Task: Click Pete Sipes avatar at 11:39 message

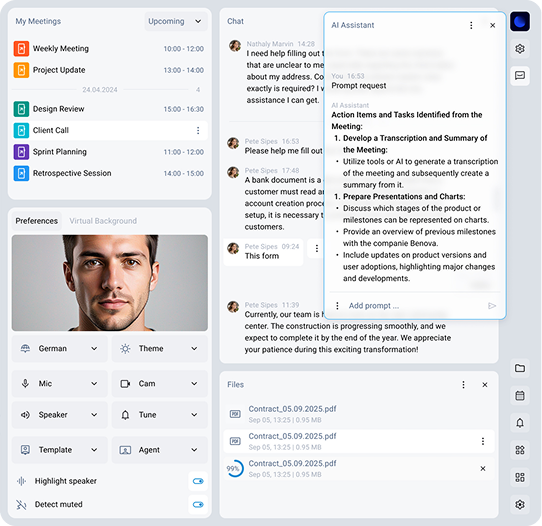Action: [x=233, y=306]
